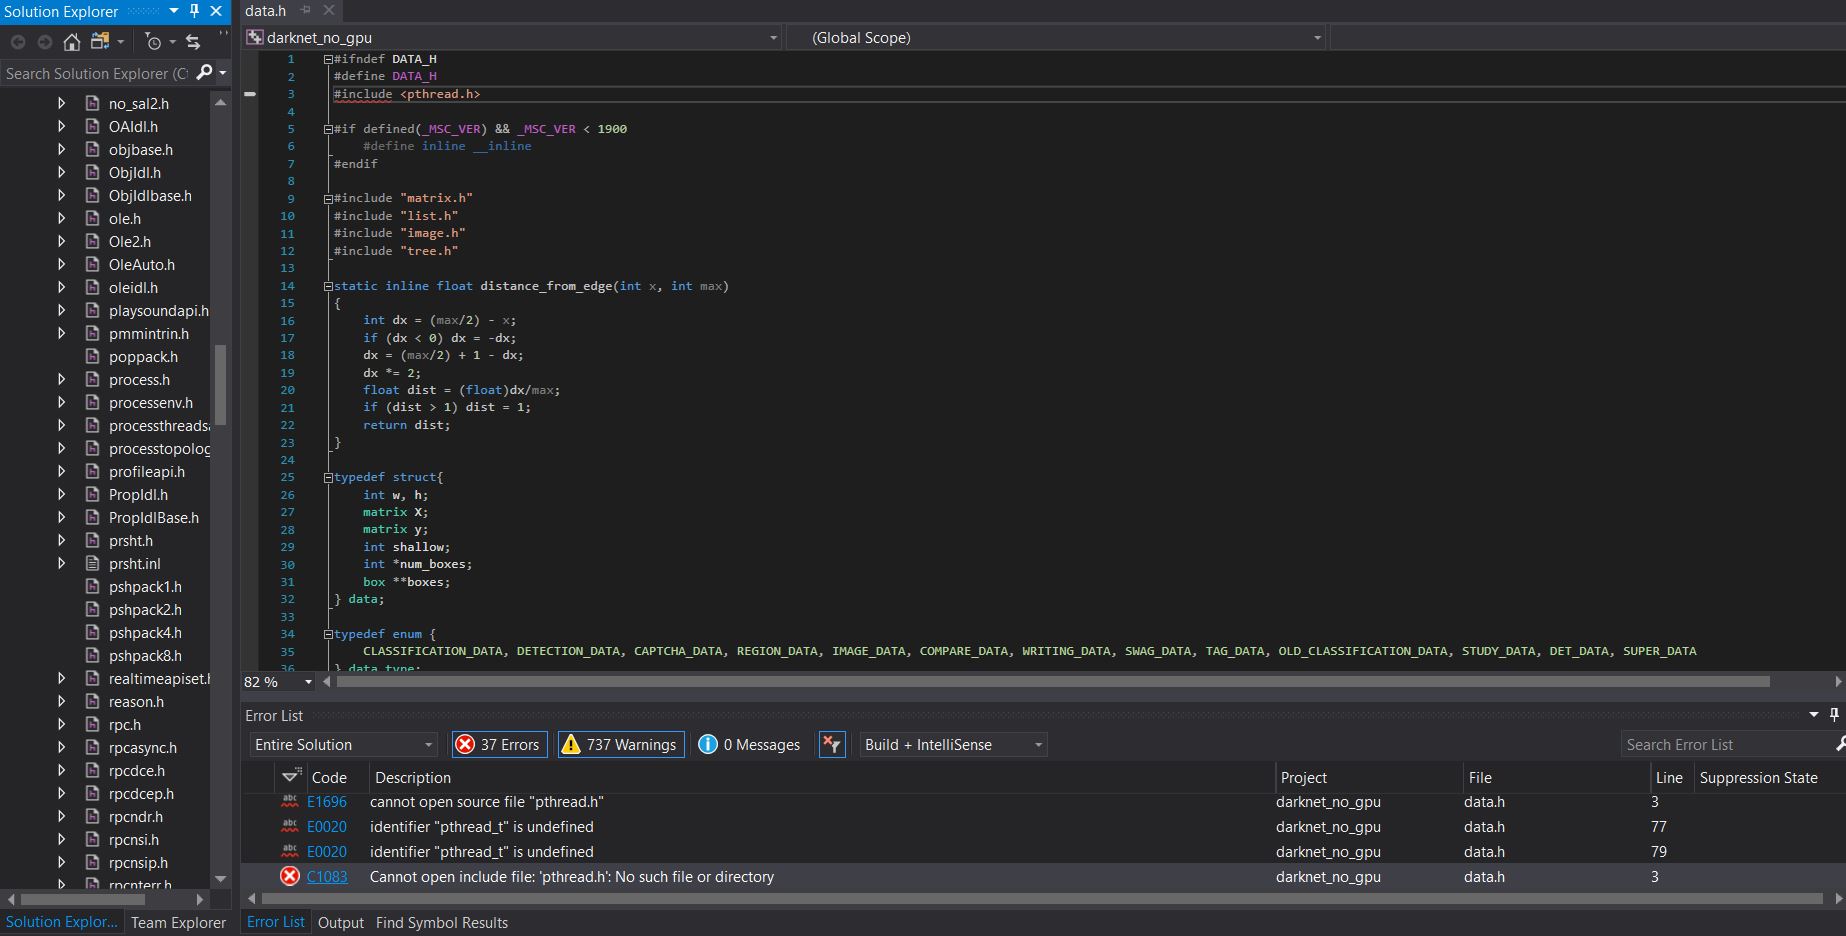Open the Build + IntelliSense dropdown
The height and width of the screenshot is (936, 1846).
point(953,745)
